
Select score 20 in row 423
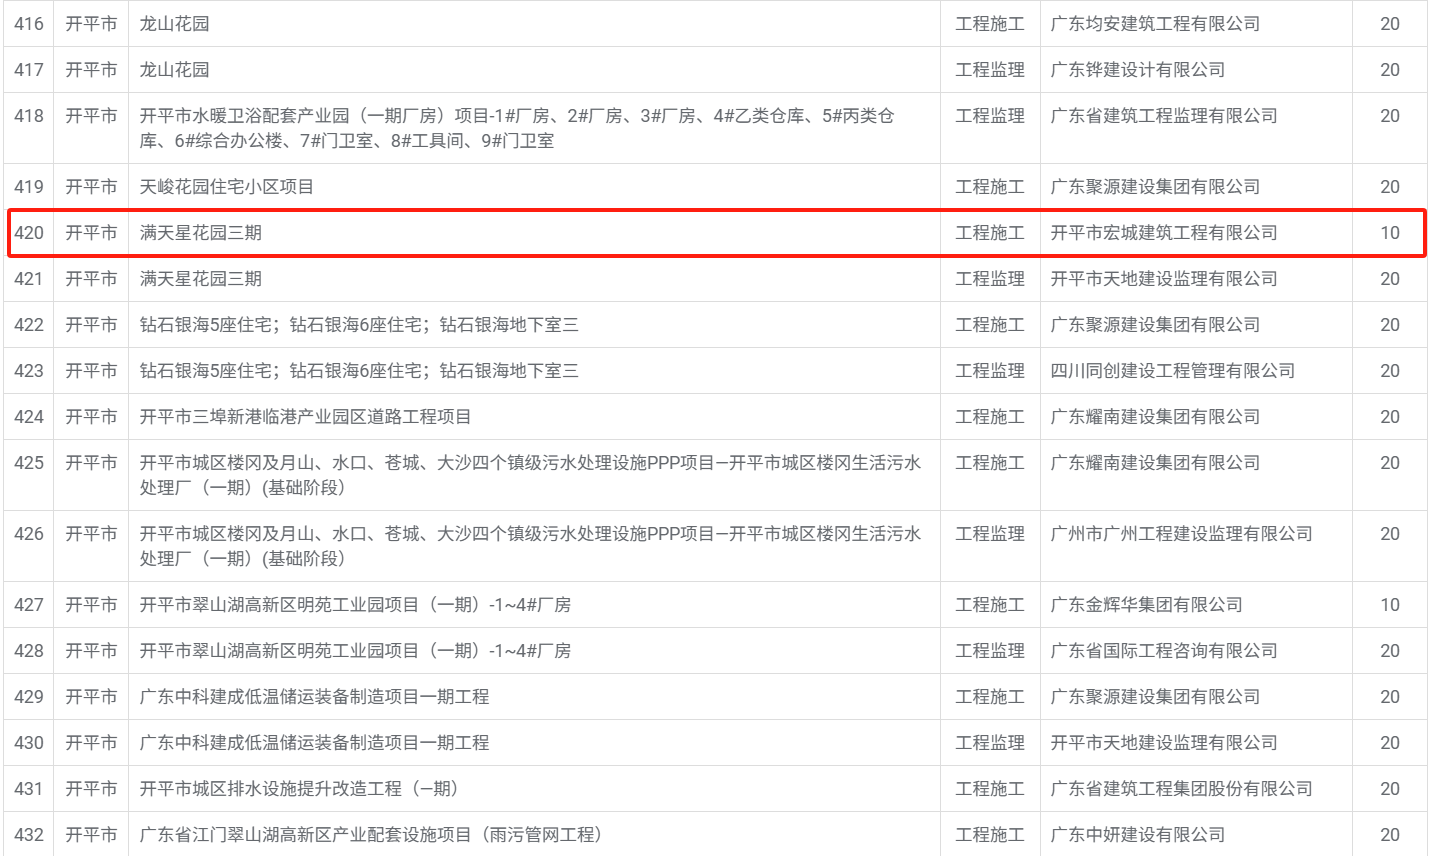(x=1390, y=371)
